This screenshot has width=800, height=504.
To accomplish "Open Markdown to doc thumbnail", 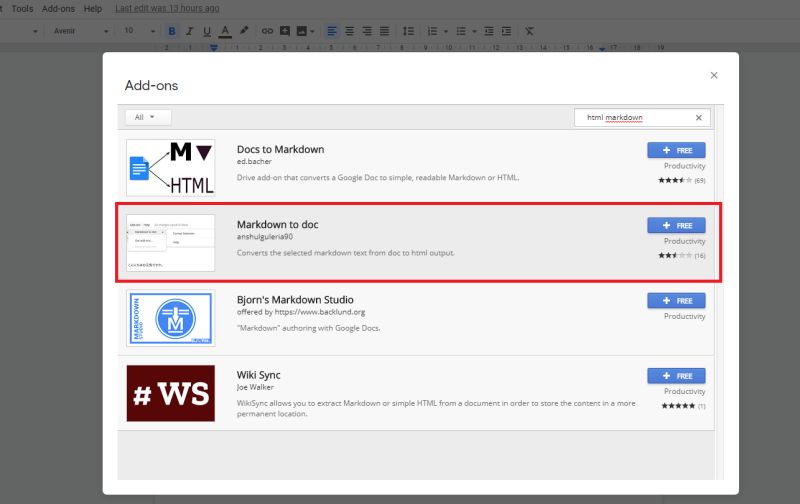I will pos(170,243).
